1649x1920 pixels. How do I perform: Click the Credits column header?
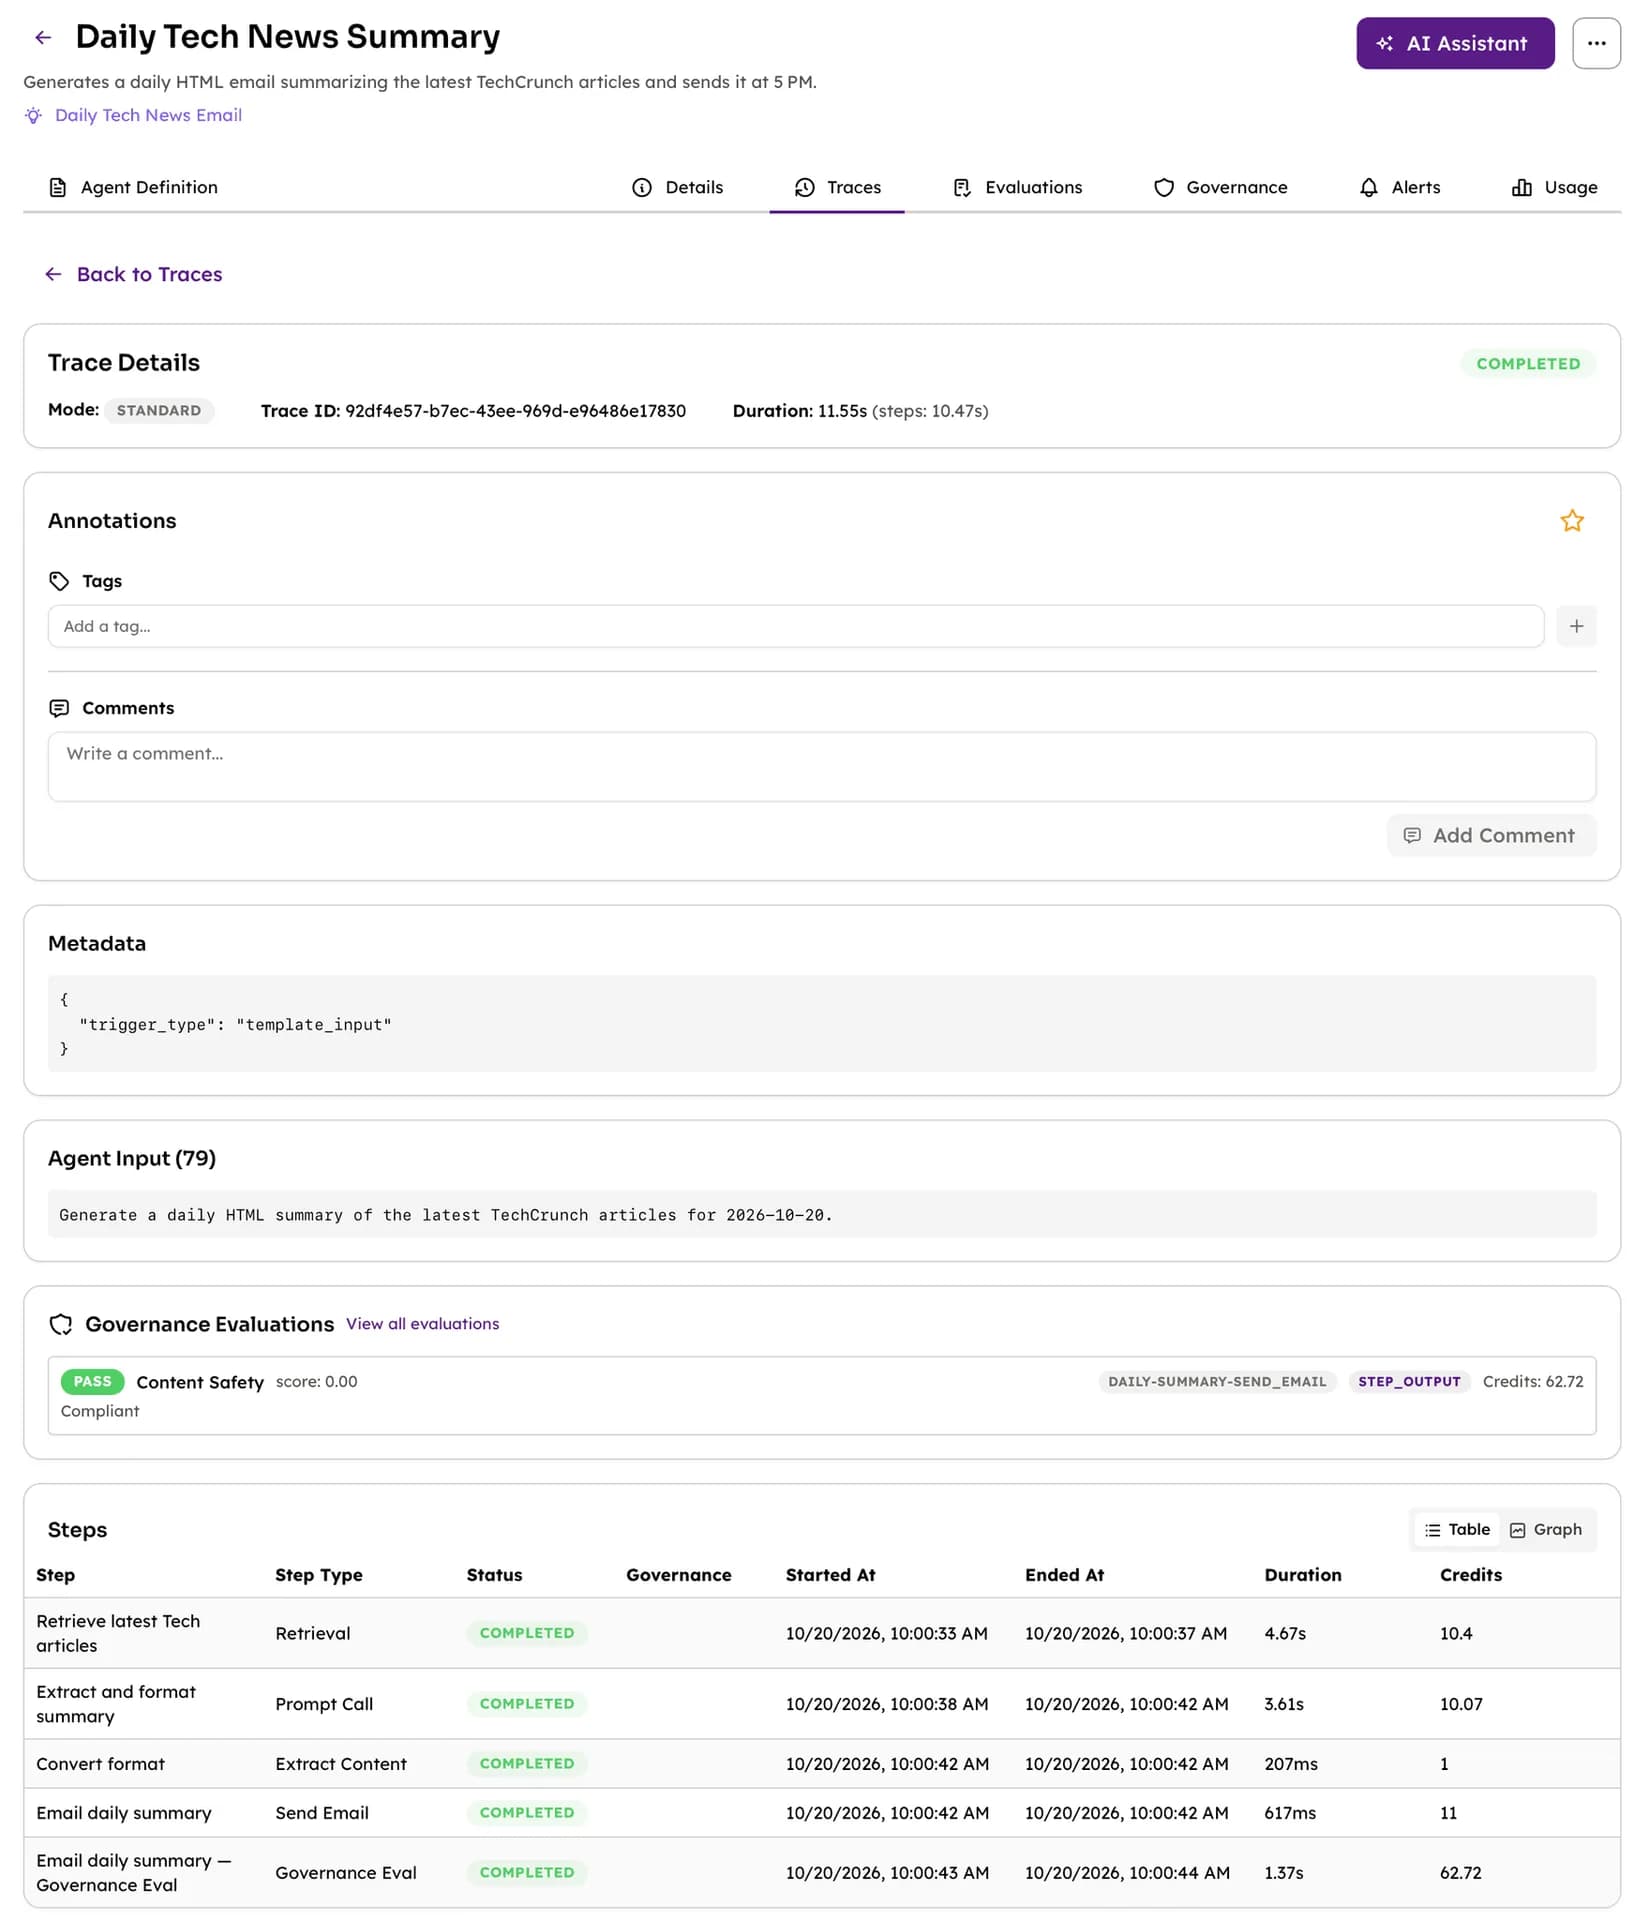(1470, 1574)
